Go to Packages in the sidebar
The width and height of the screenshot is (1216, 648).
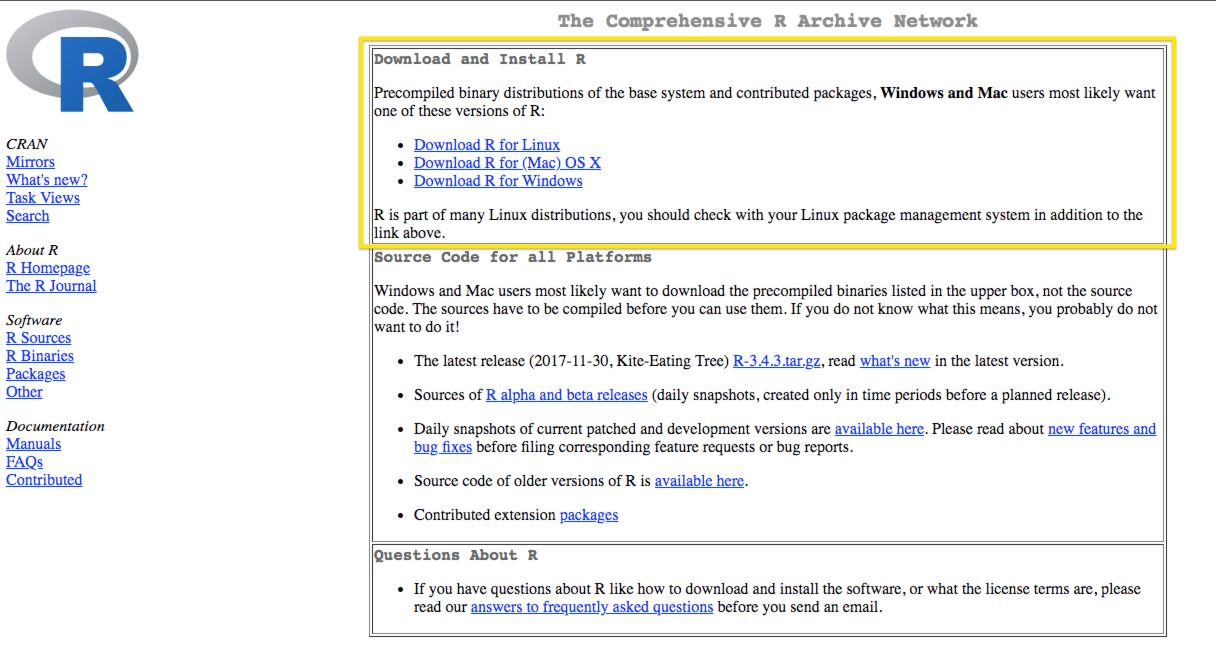click(36, 374)
